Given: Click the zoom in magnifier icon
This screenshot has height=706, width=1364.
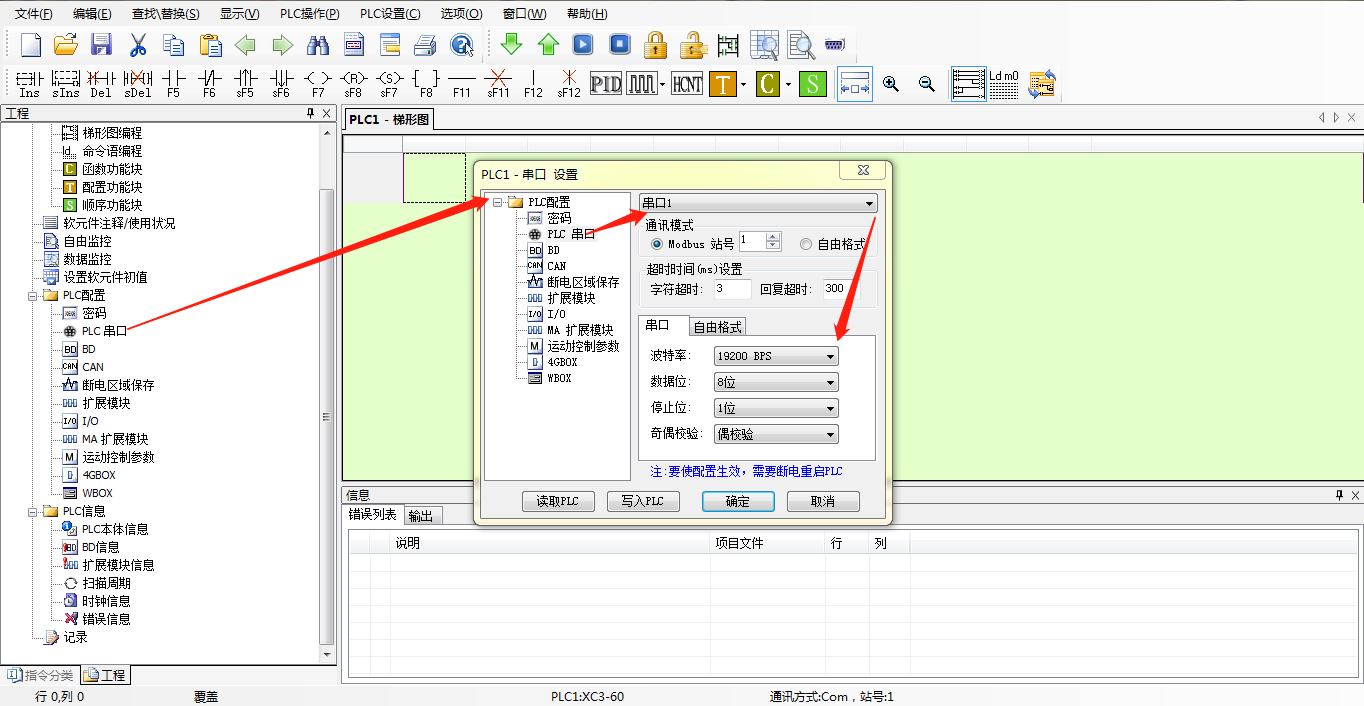Looking at the screenshot, I should tap(890, 84).
